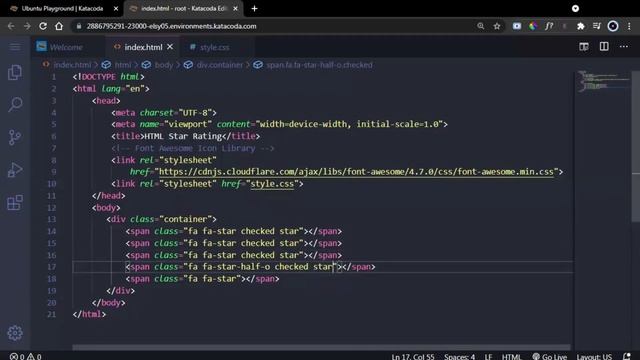The width and height of the screenshot is (640, 360).
Task: Go back with browser back arrow
Action: click(x=11, y=26)
